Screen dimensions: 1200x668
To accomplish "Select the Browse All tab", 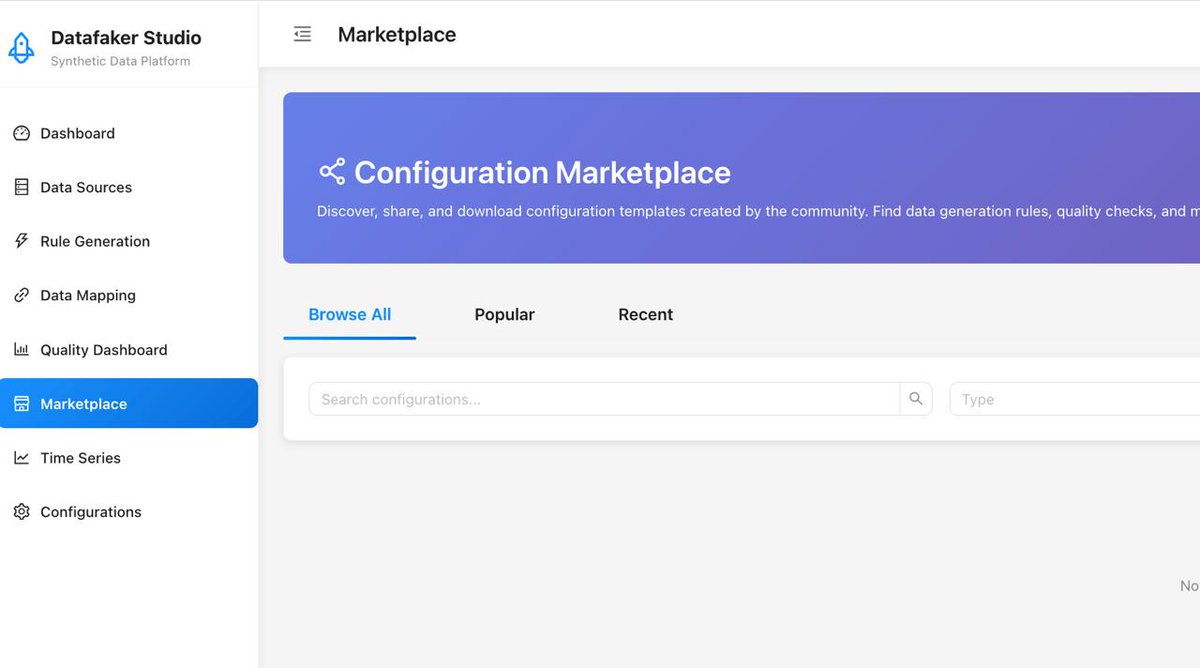I will (x=349, y=314).
